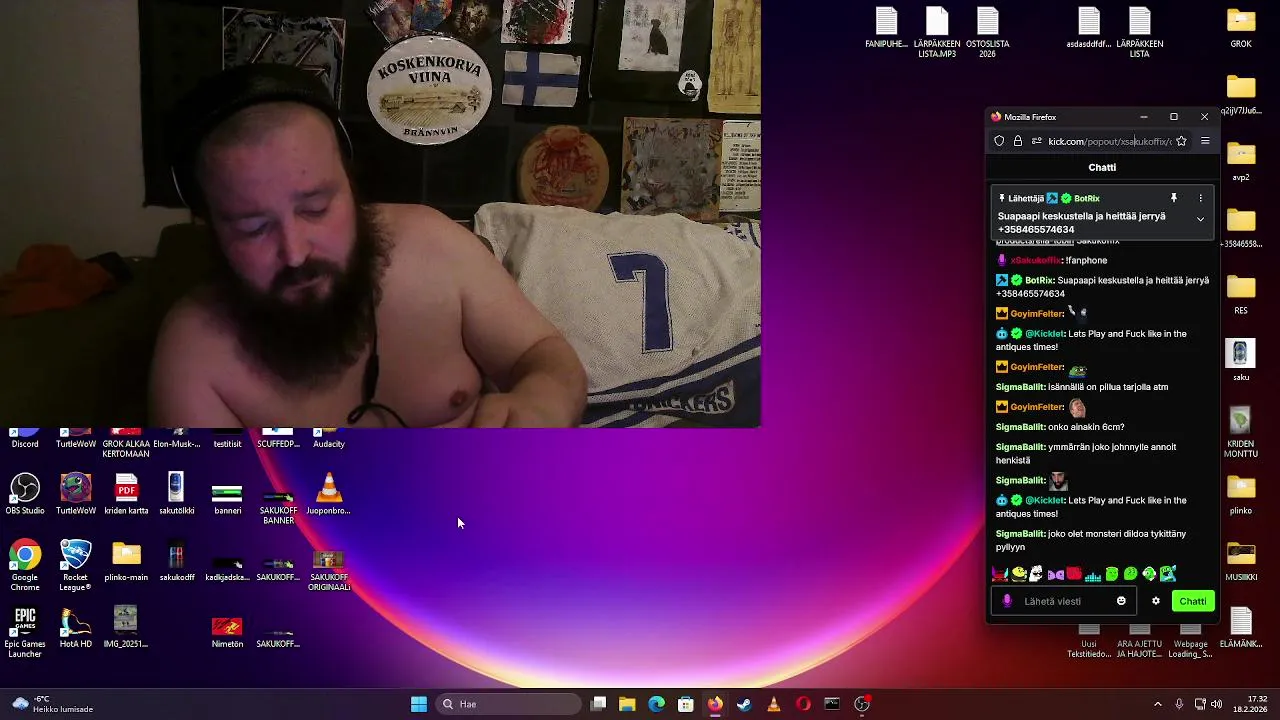The height and width of the screenshot is (720, 1280).
Task: Select the IMG_20251 image file
Action: pos(126,627)
